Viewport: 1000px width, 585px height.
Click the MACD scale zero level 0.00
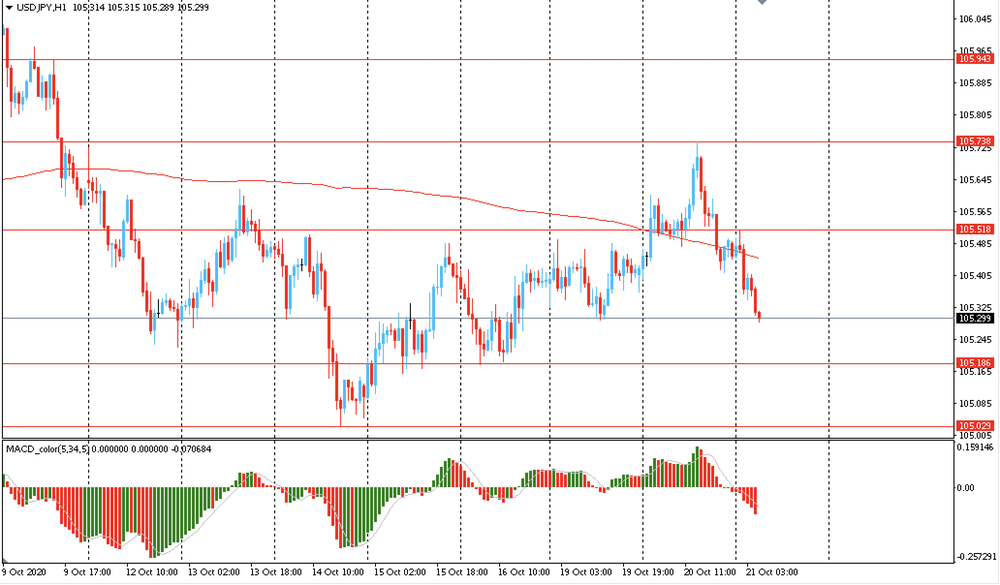pyautogui.click(x=966, y=488)
